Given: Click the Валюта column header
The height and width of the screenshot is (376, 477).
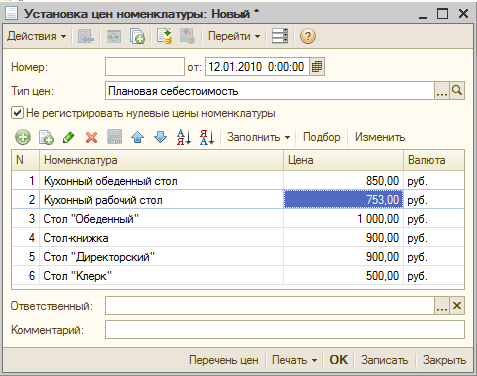Looking at the screenshot, I should pos(434,160).
